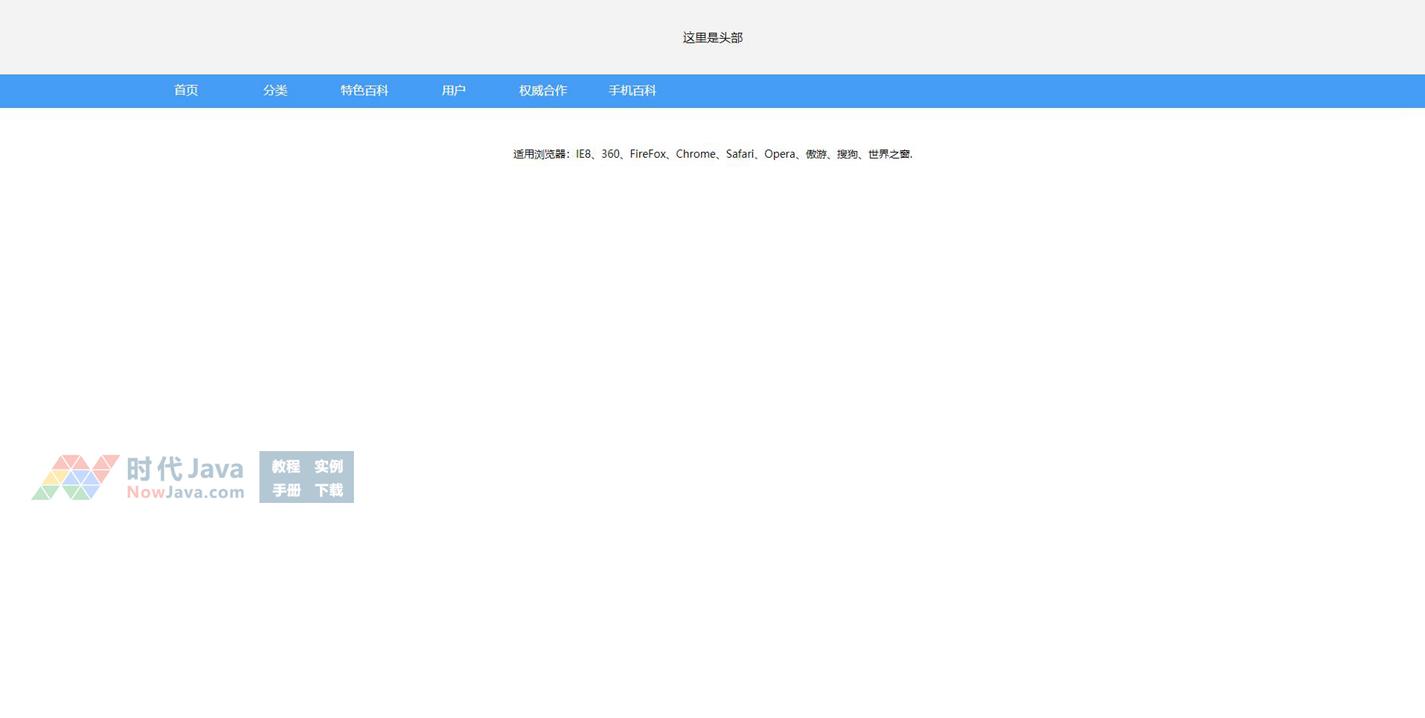
Task: Click the 手机百科 navigation link
Action: (632, 91)
